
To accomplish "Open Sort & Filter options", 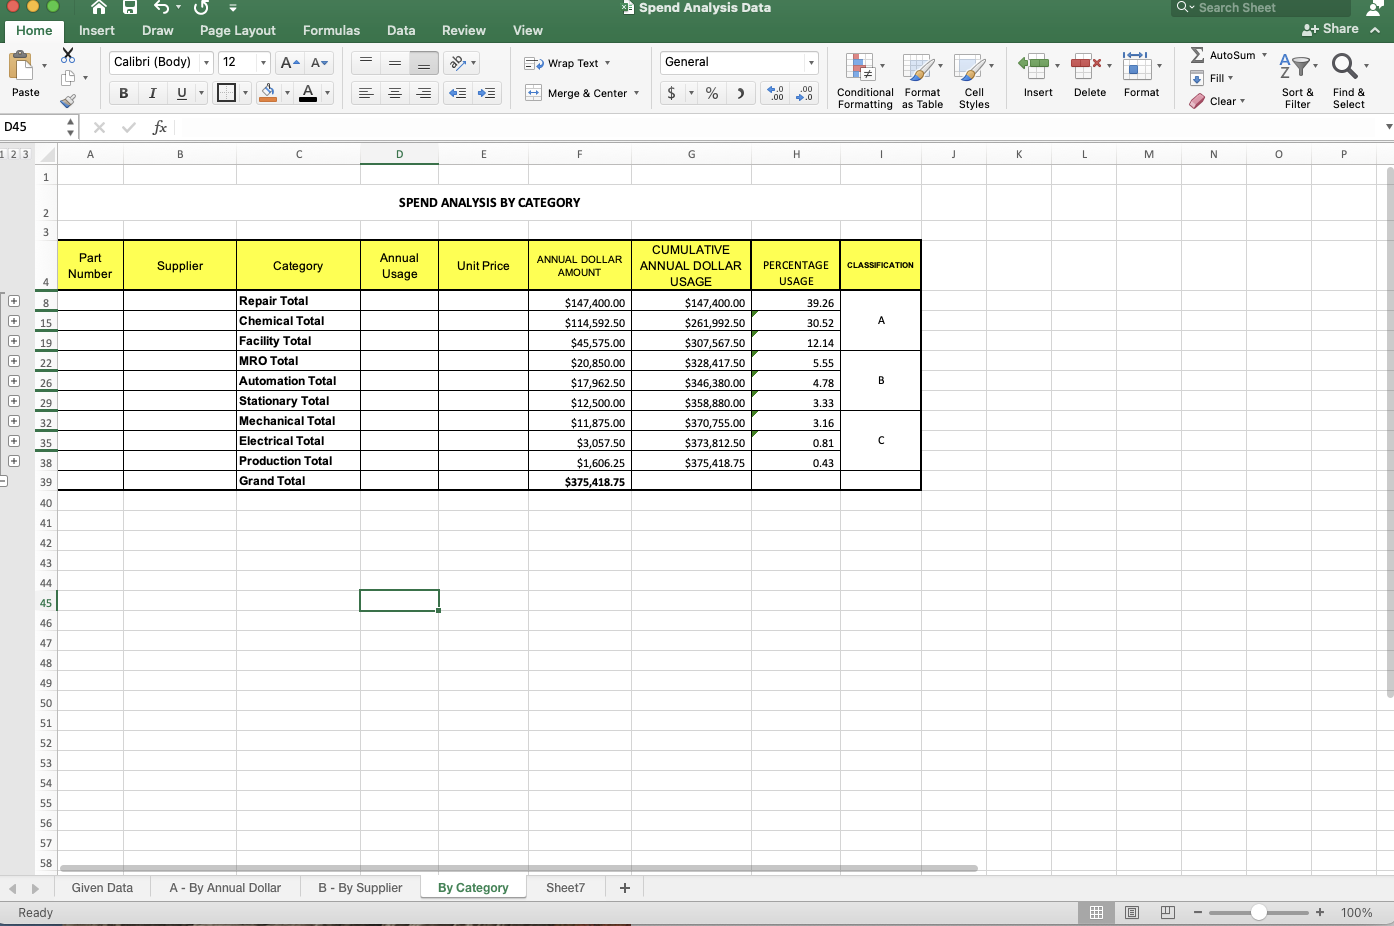I will pos(1297,80).
